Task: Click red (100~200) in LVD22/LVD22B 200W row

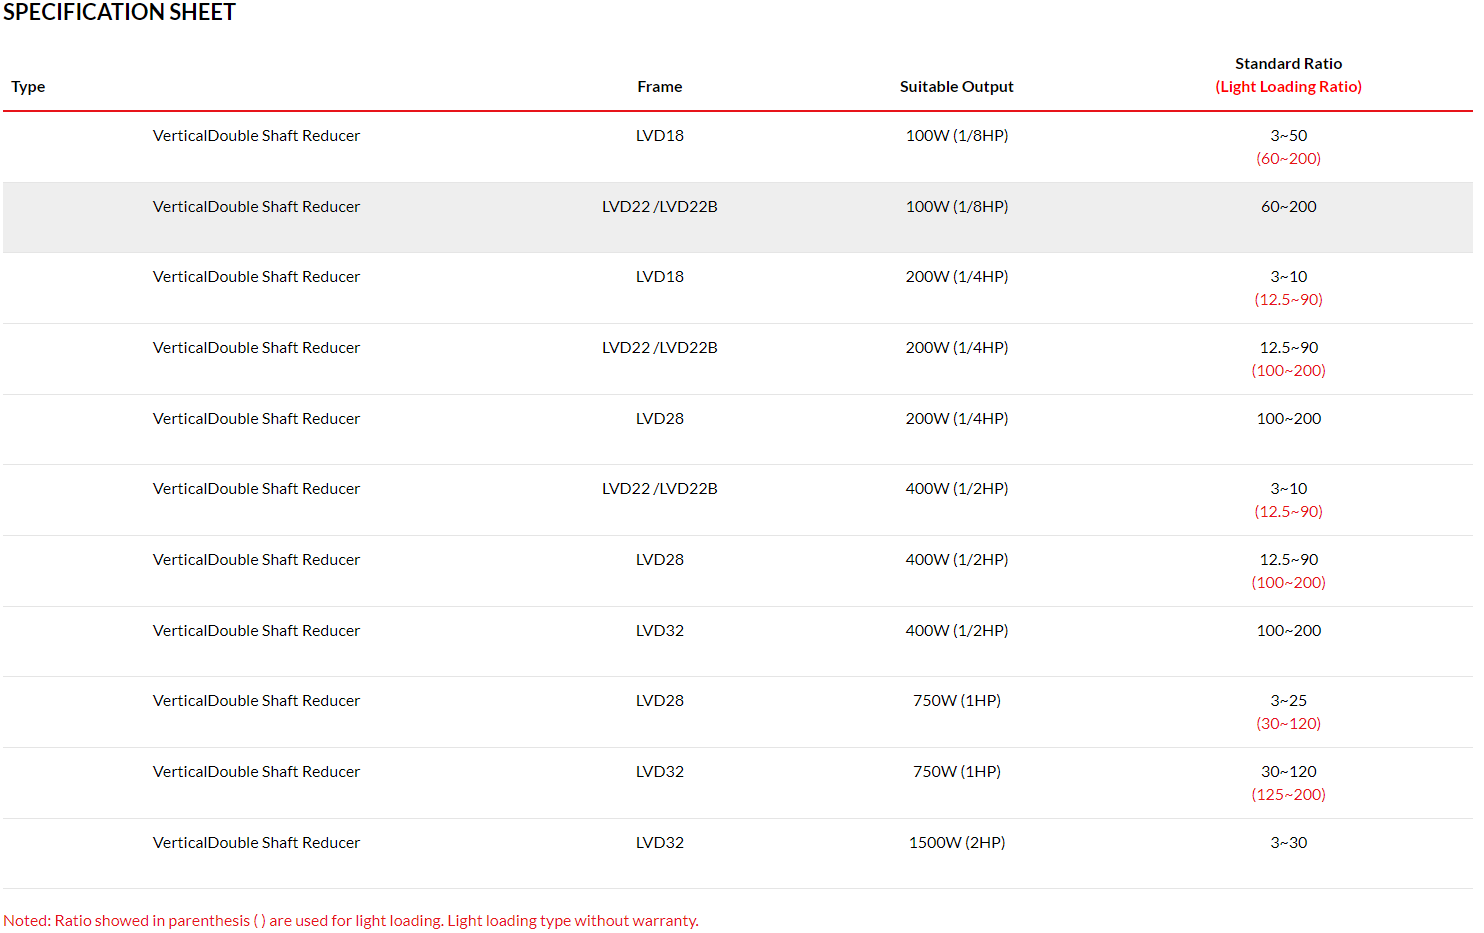Action: coord(1288,371)
